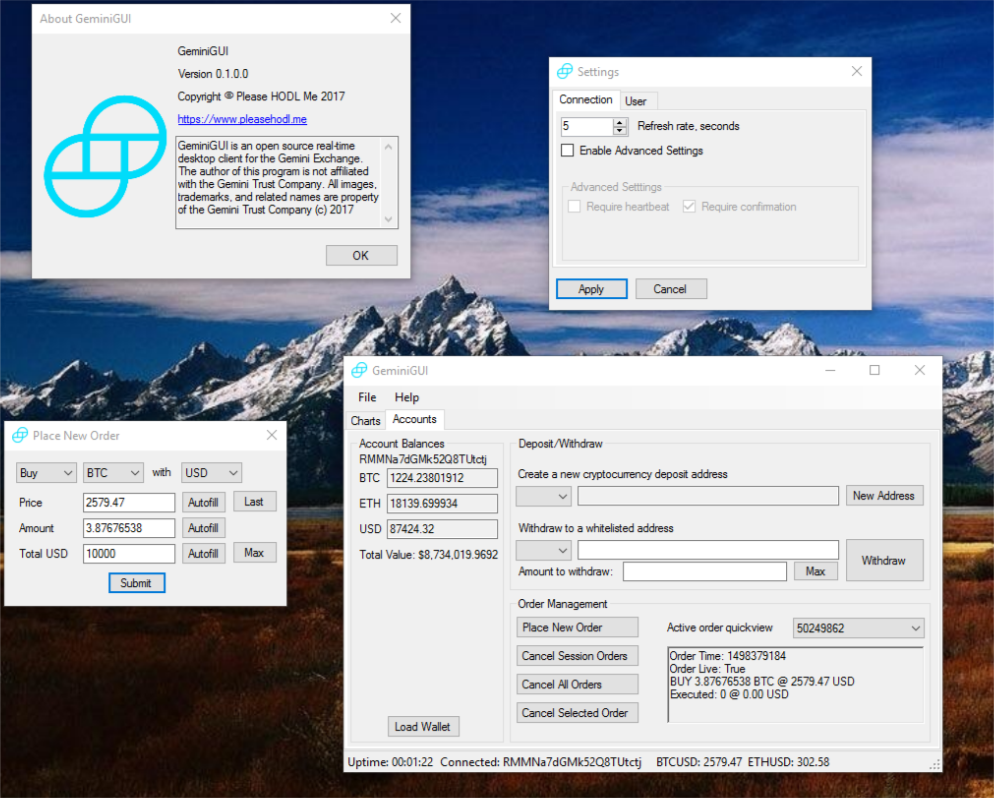The height and width of the screenshot is (798, 994).
Task: Click the BTC balance field
Action: pyautogui.click(x=442, y=478)
